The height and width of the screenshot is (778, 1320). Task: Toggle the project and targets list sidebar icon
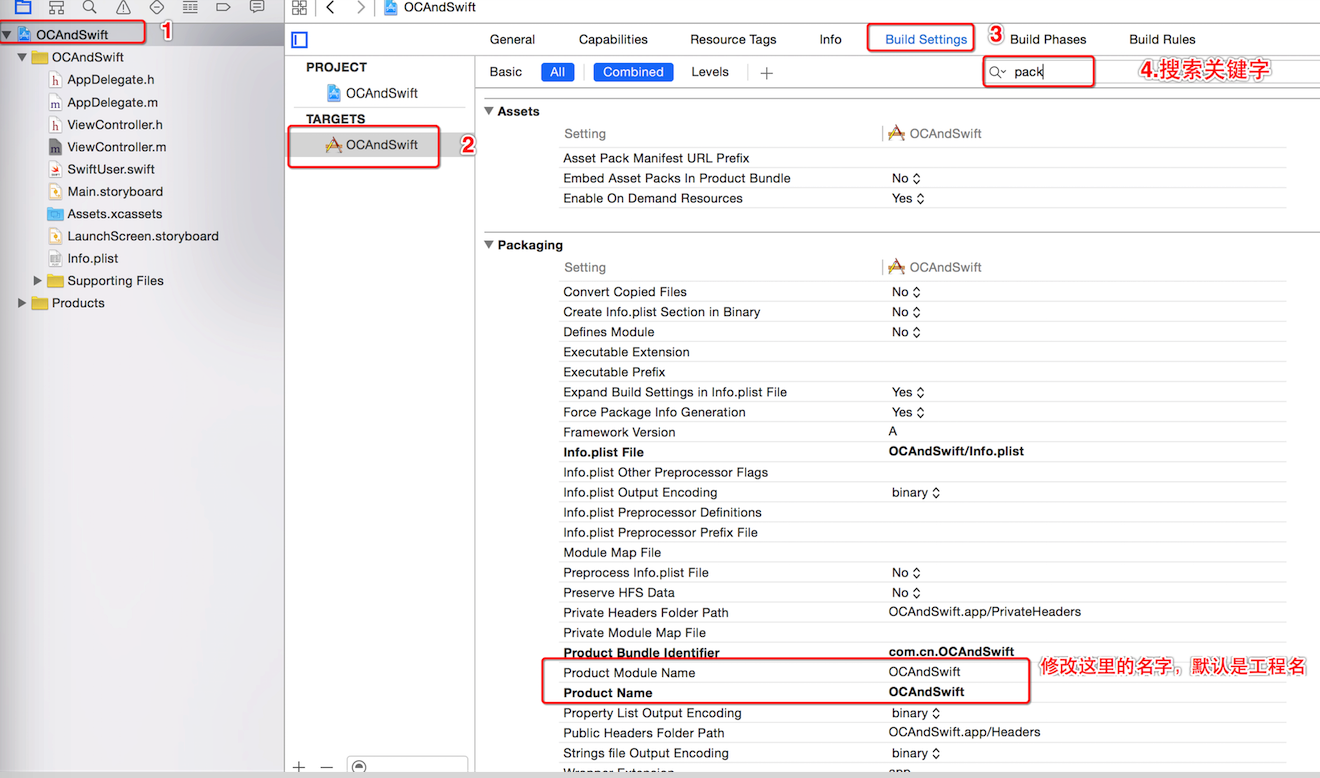click(x=299, y=40)
